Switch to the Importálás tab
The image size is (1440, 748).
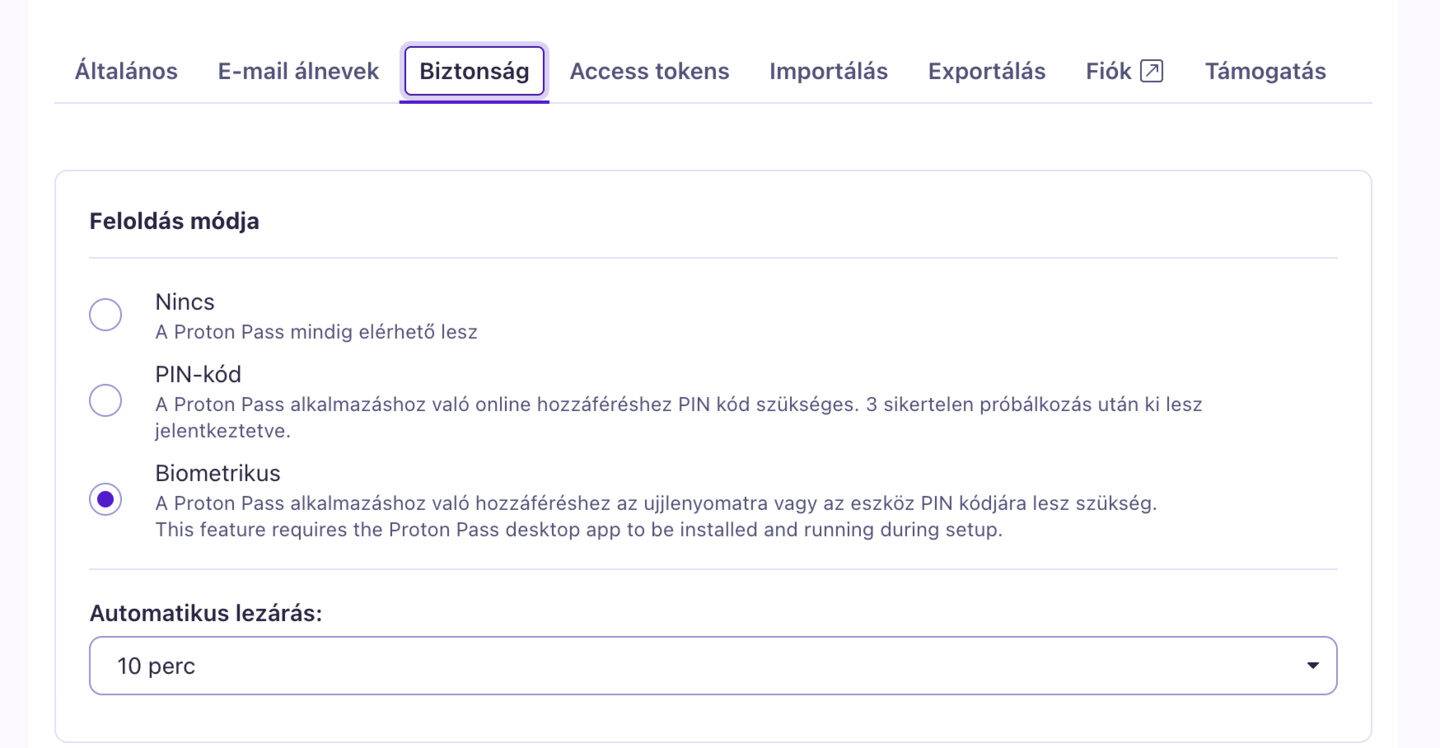[x=829, y=71]
